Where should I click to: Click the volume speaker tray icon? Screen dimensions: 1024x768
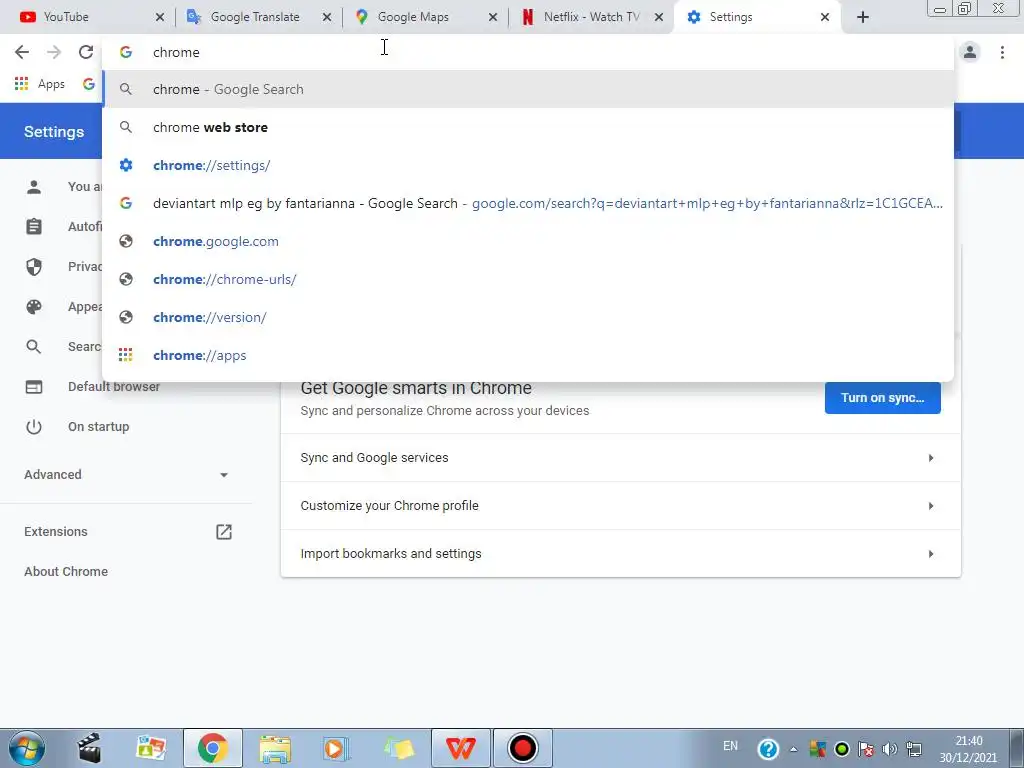[x=889, y=749]
